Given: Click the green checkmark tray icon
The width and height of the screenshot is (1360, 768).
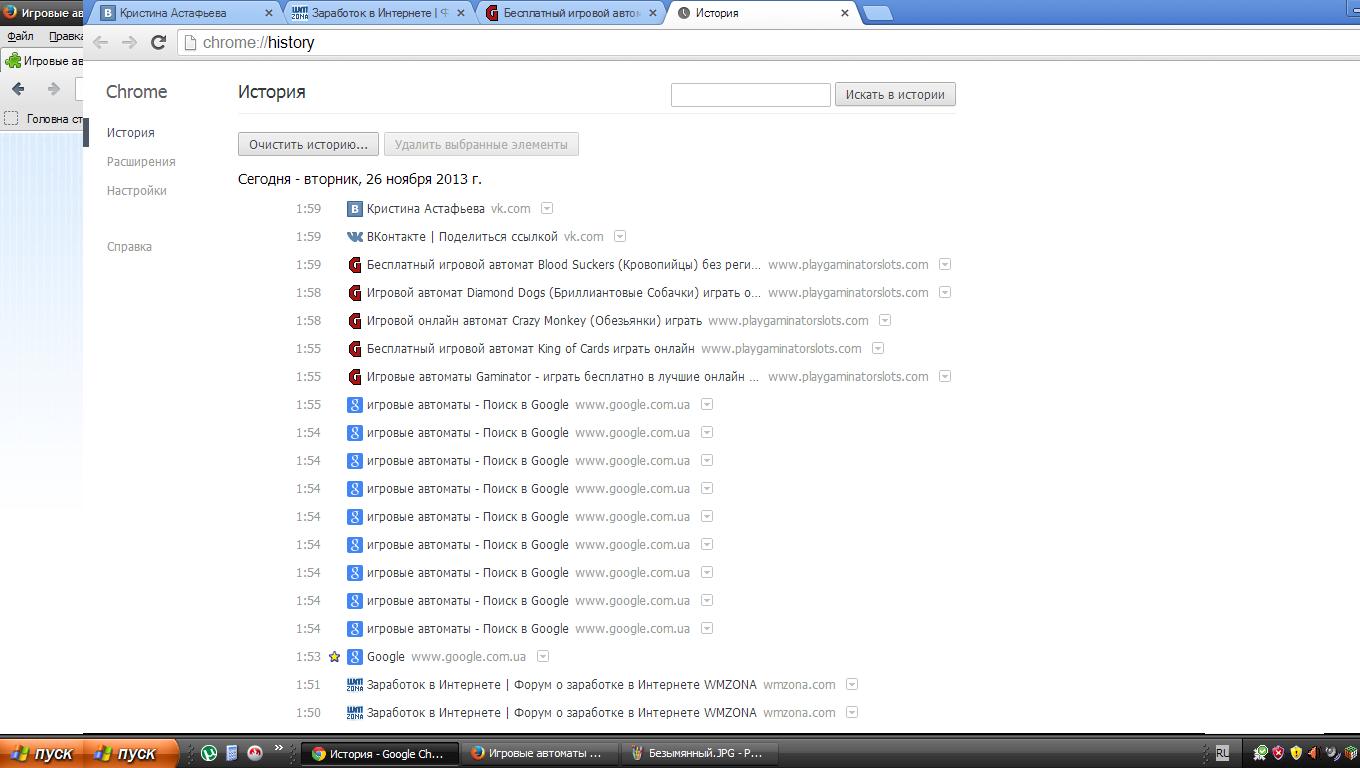Looking at the screenshot, I should tap(1261, 753).
